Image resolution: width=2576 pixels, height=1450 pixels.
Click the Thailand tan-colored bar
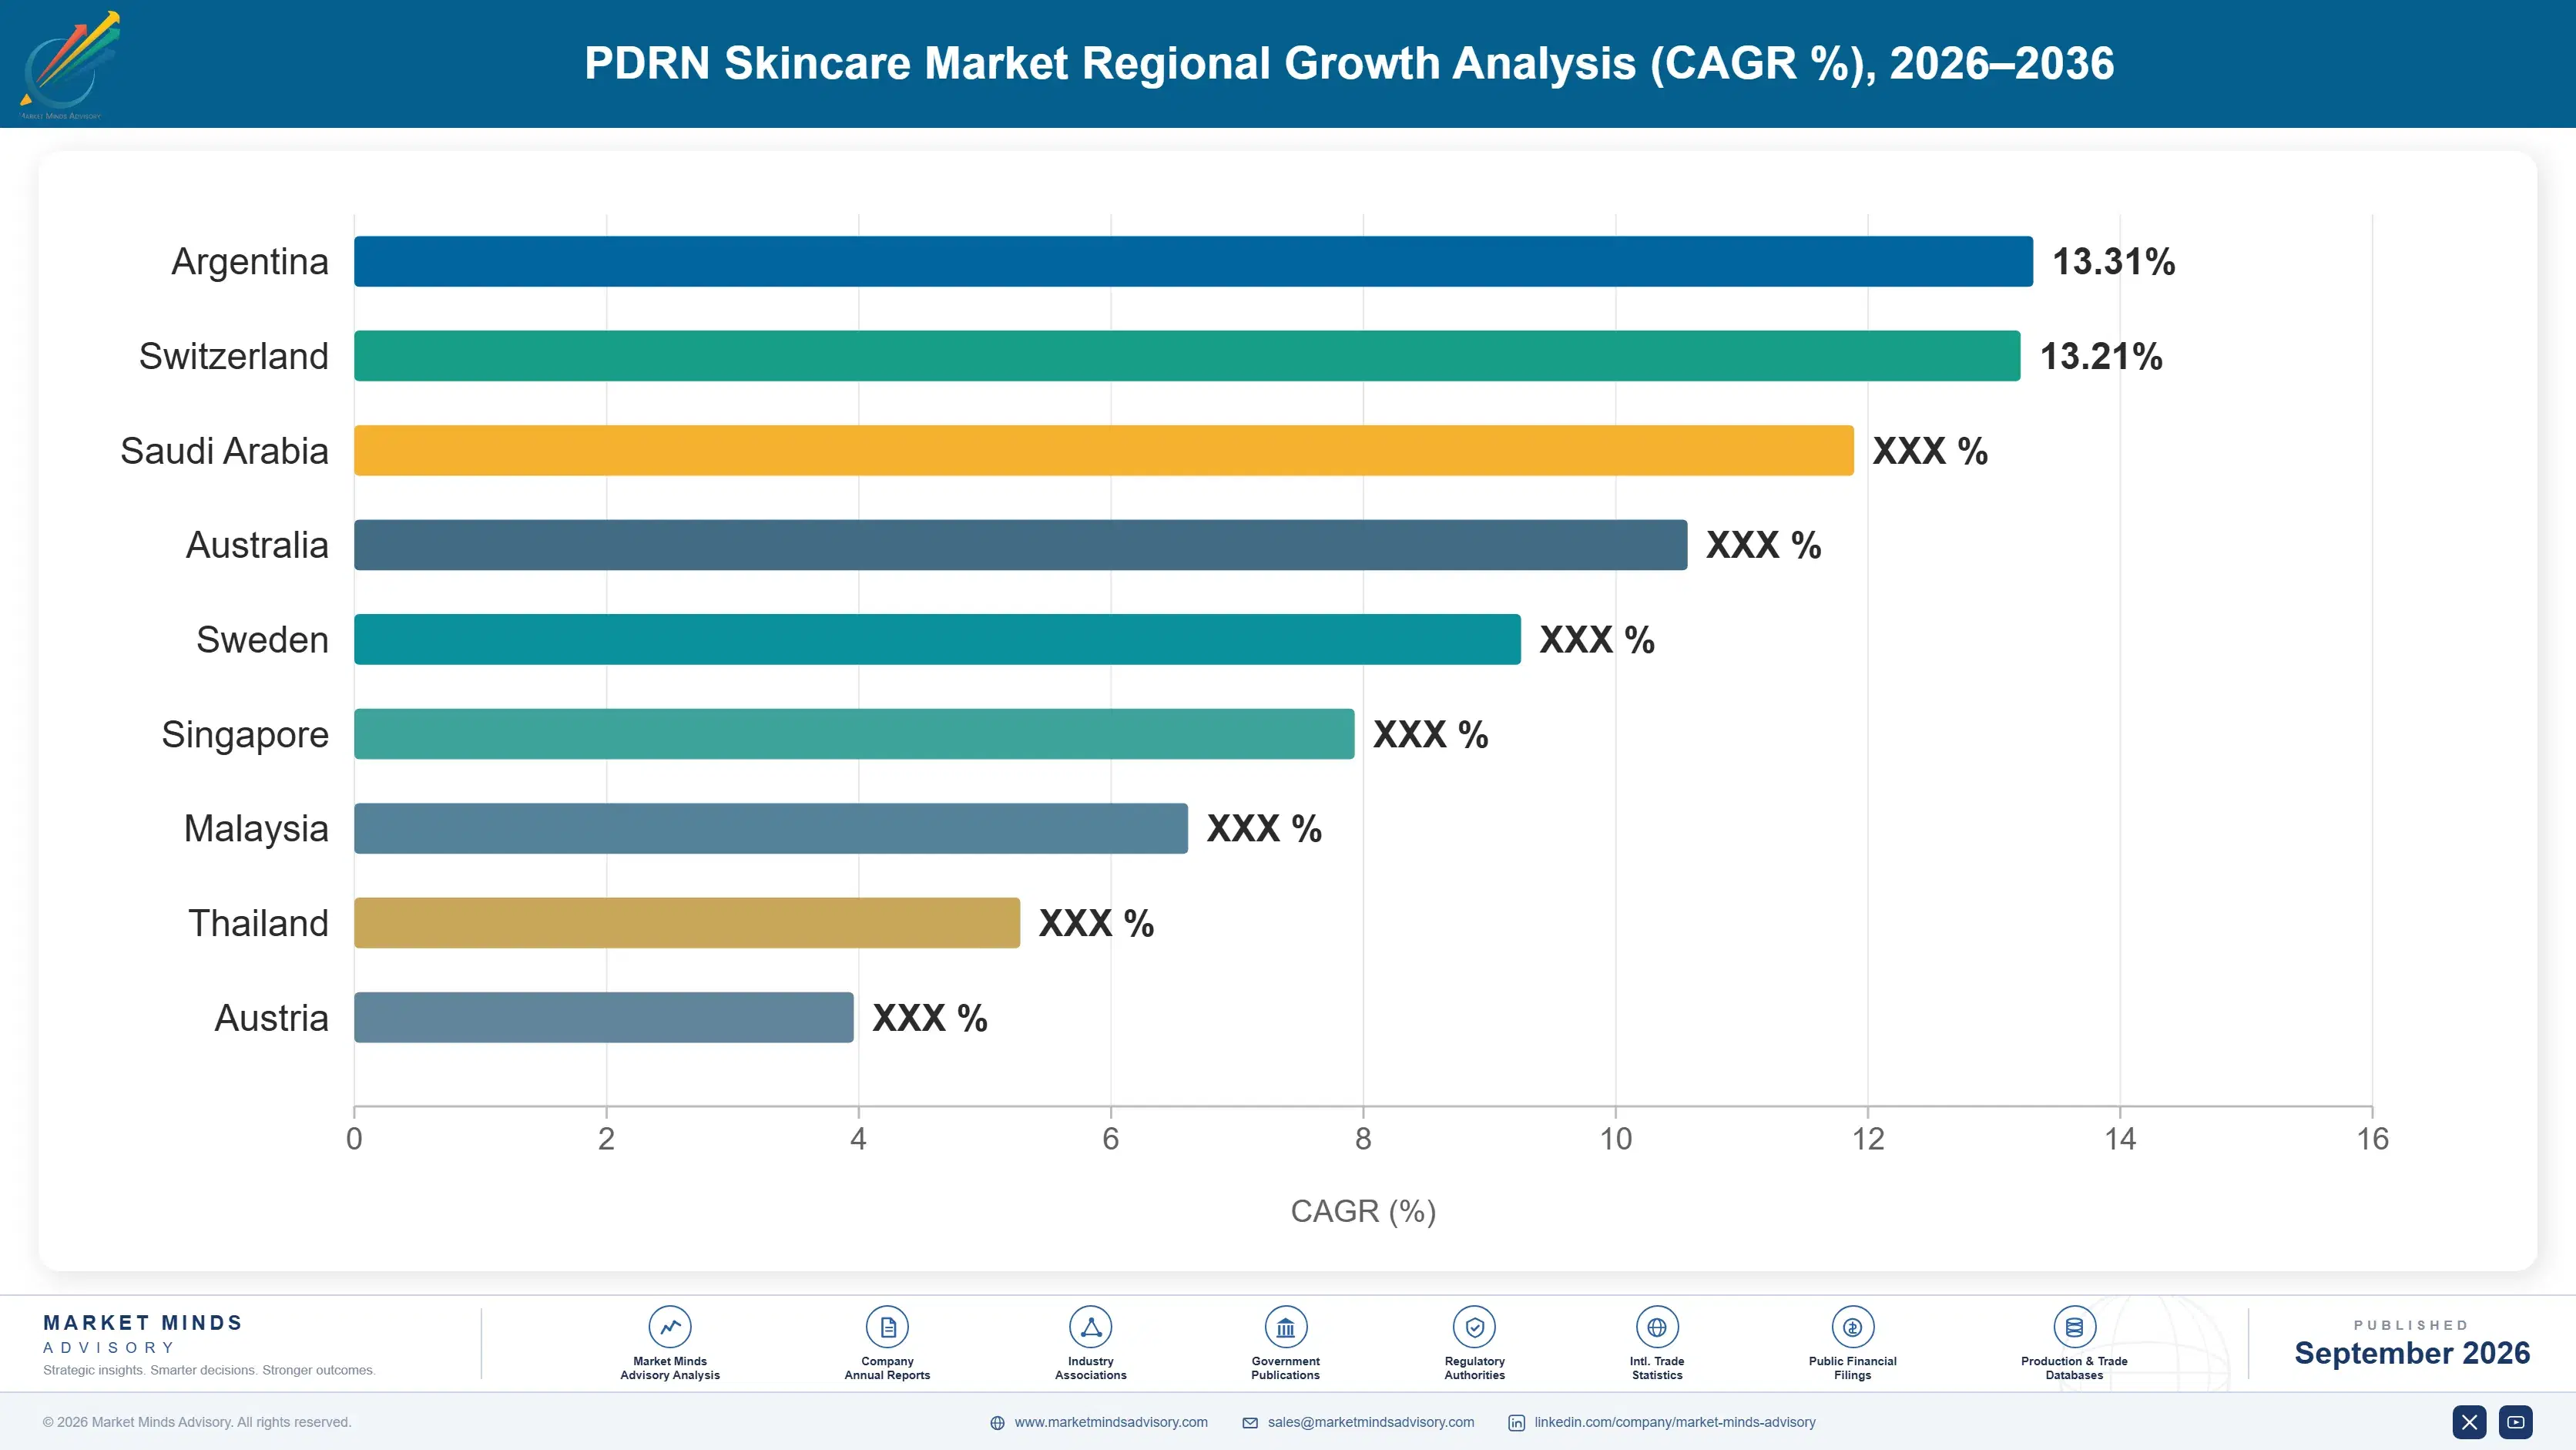point(687,923)
